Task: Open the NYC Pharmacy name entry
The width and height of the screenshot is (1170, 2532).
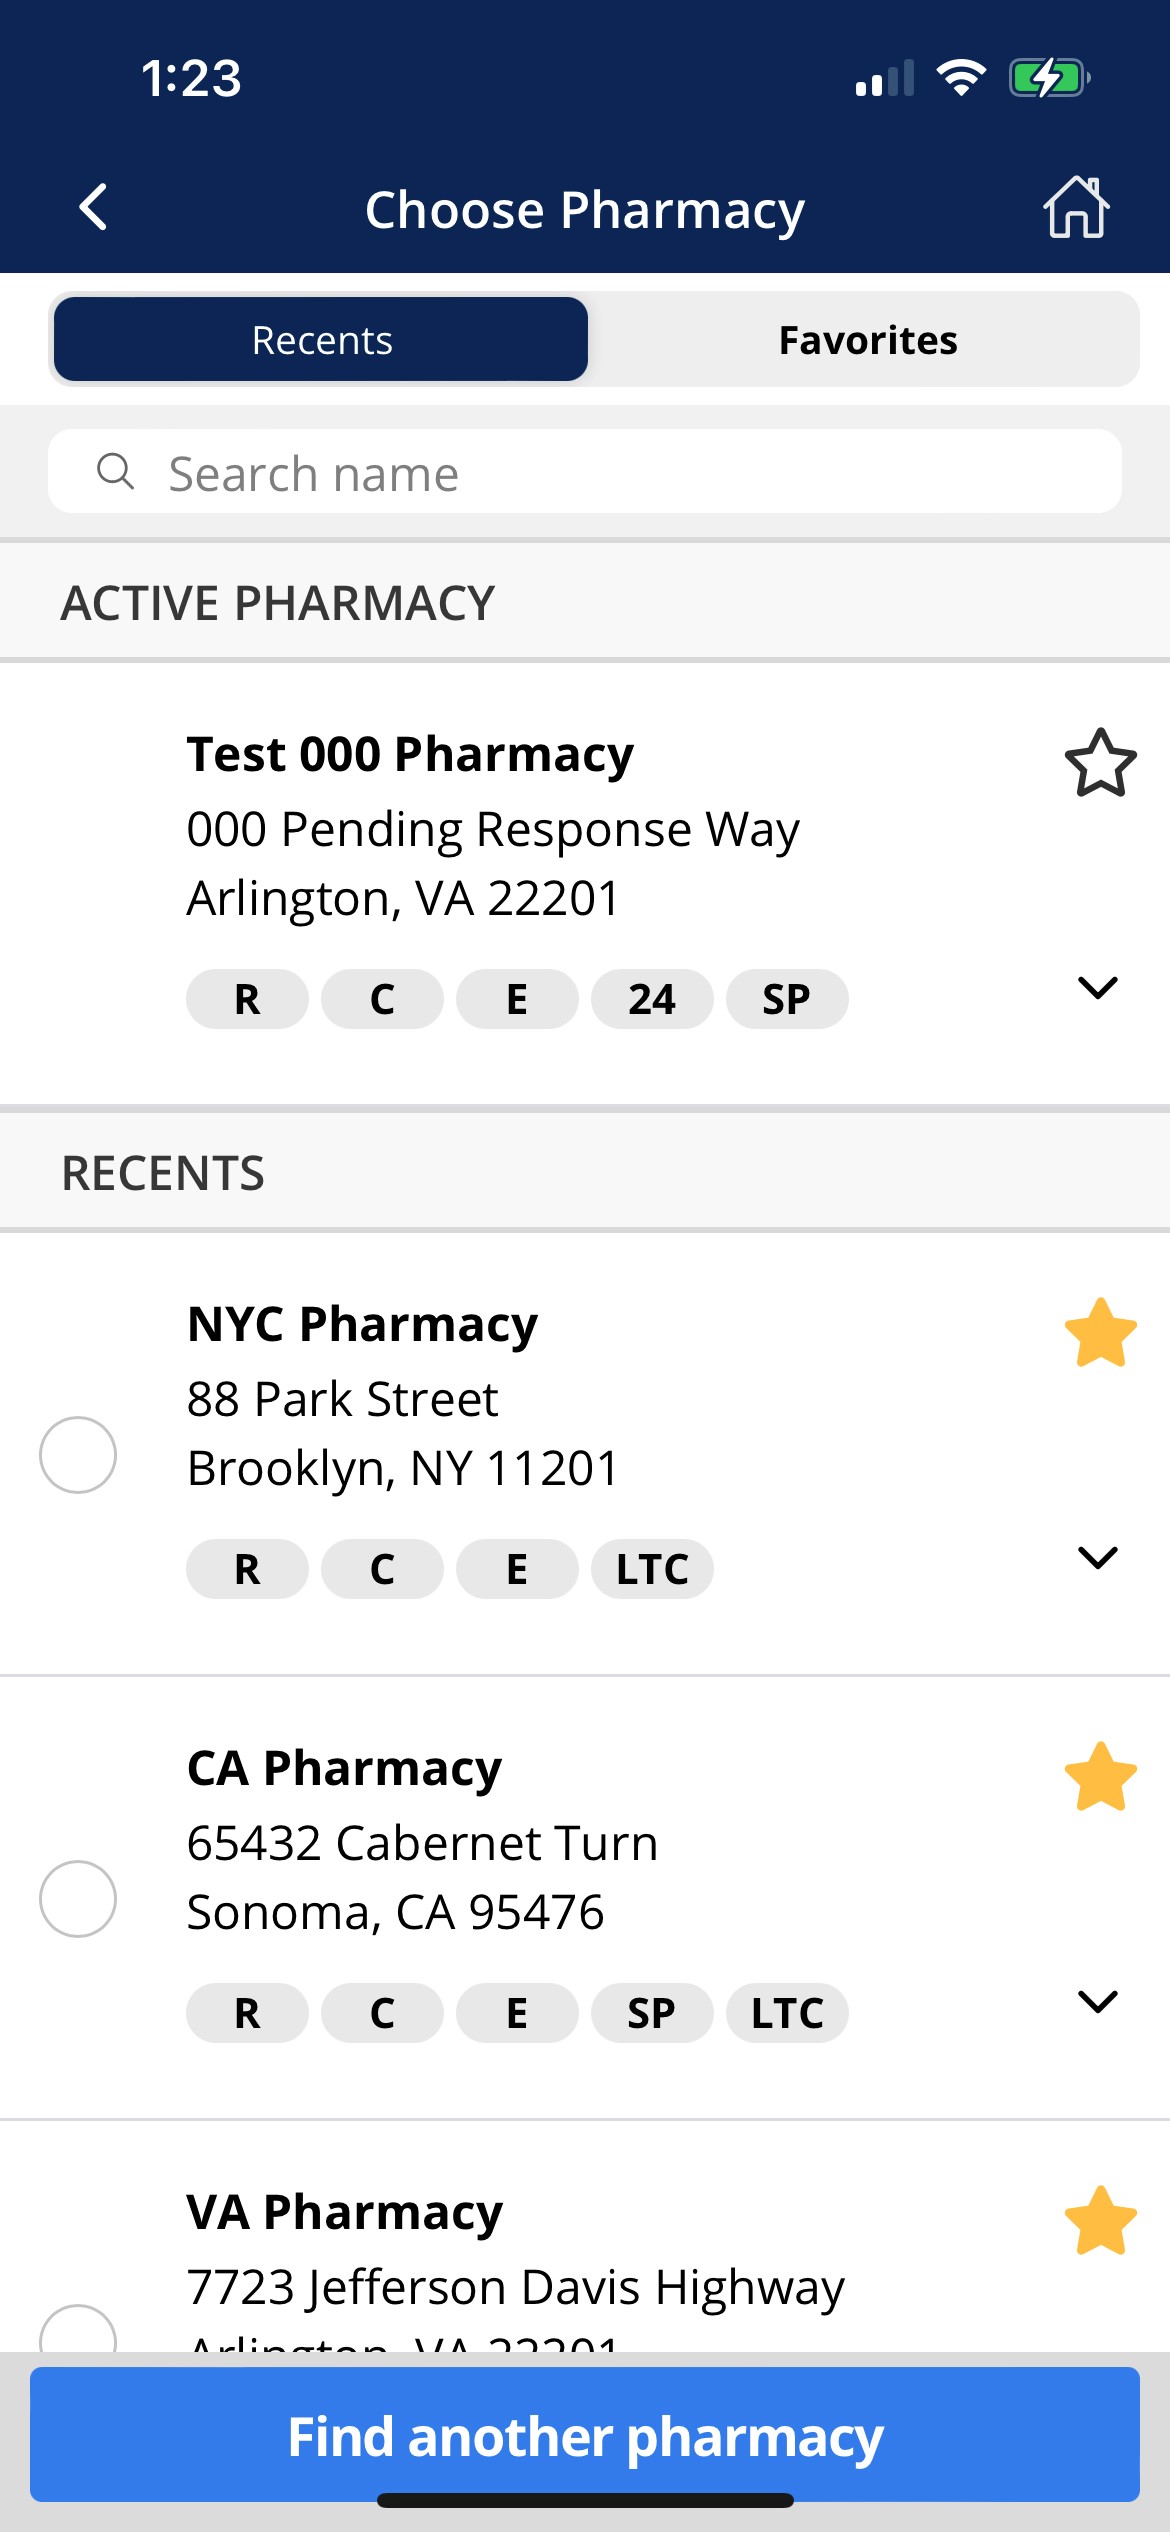Action: click(362, 1324)
